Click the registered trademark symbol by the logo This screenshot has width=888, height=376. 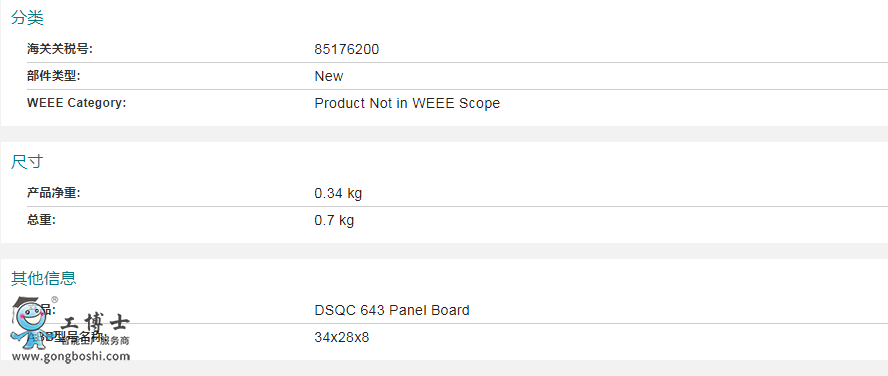click(54, 300)
